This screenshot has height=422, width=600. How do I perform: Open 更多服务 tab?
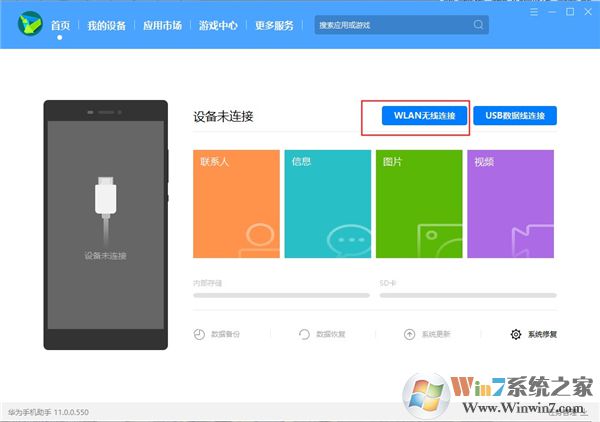pyautogui.click(x=274, y=26)
